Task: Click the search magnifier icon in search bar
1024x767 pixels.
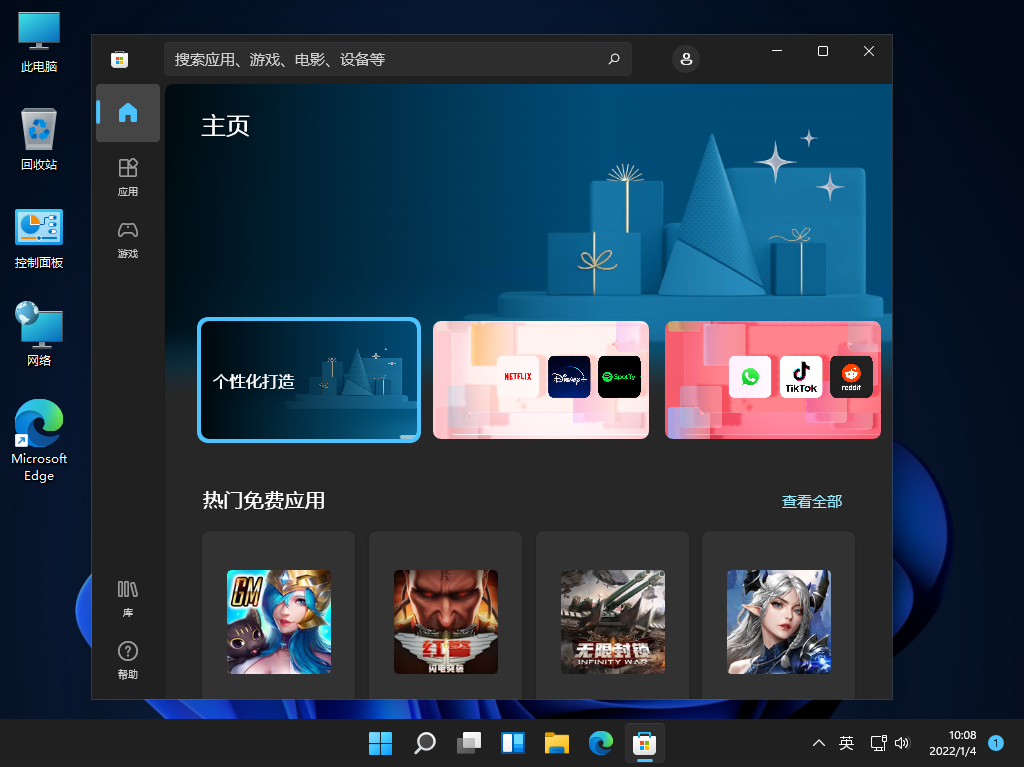Action: pos(613,59)
